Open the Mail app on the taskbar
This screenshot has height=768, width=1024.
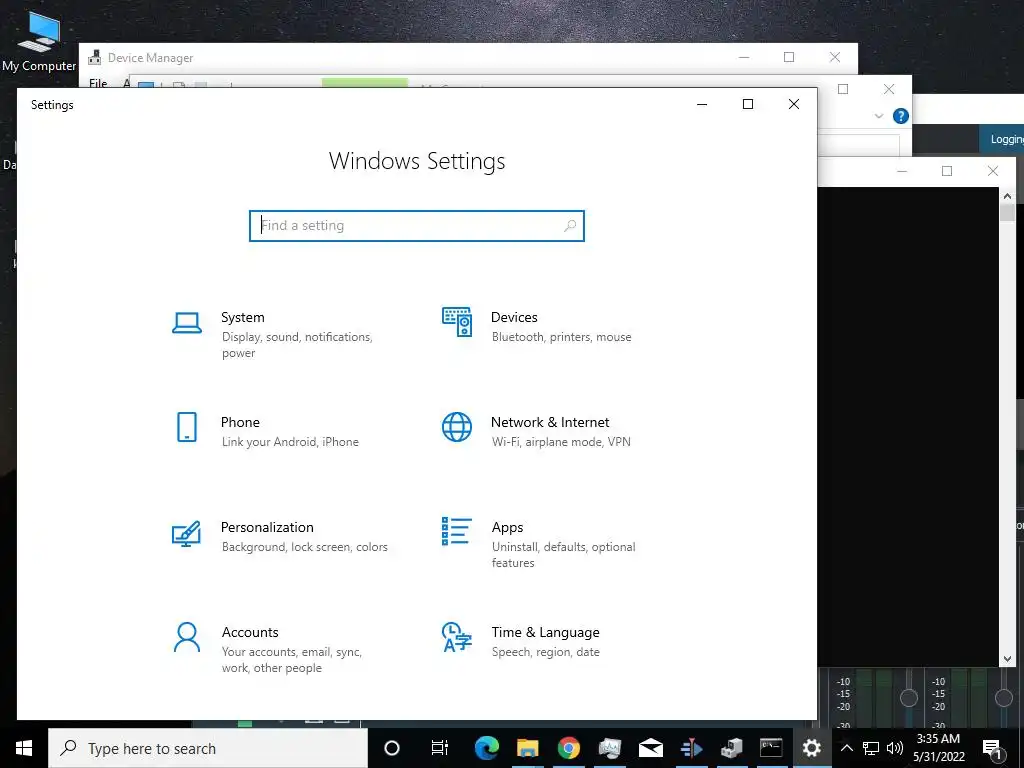click(650, 748)
